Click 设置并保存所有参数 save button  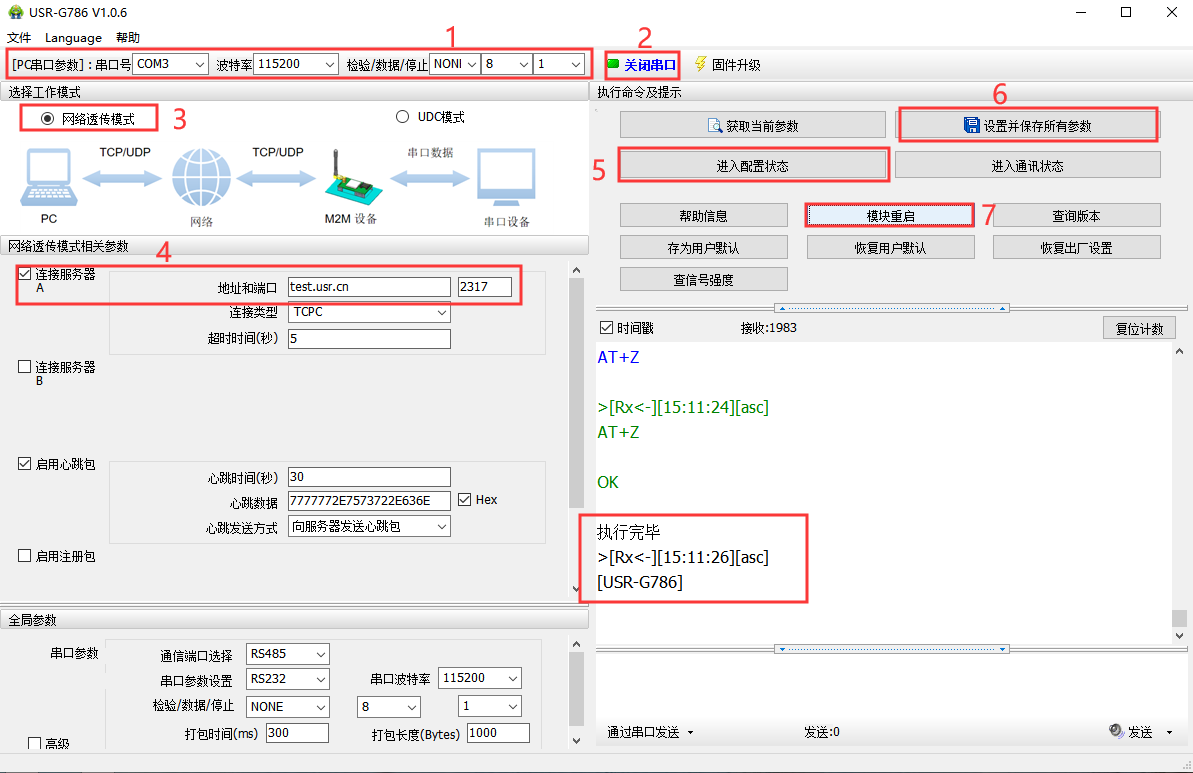[1027, 126]
